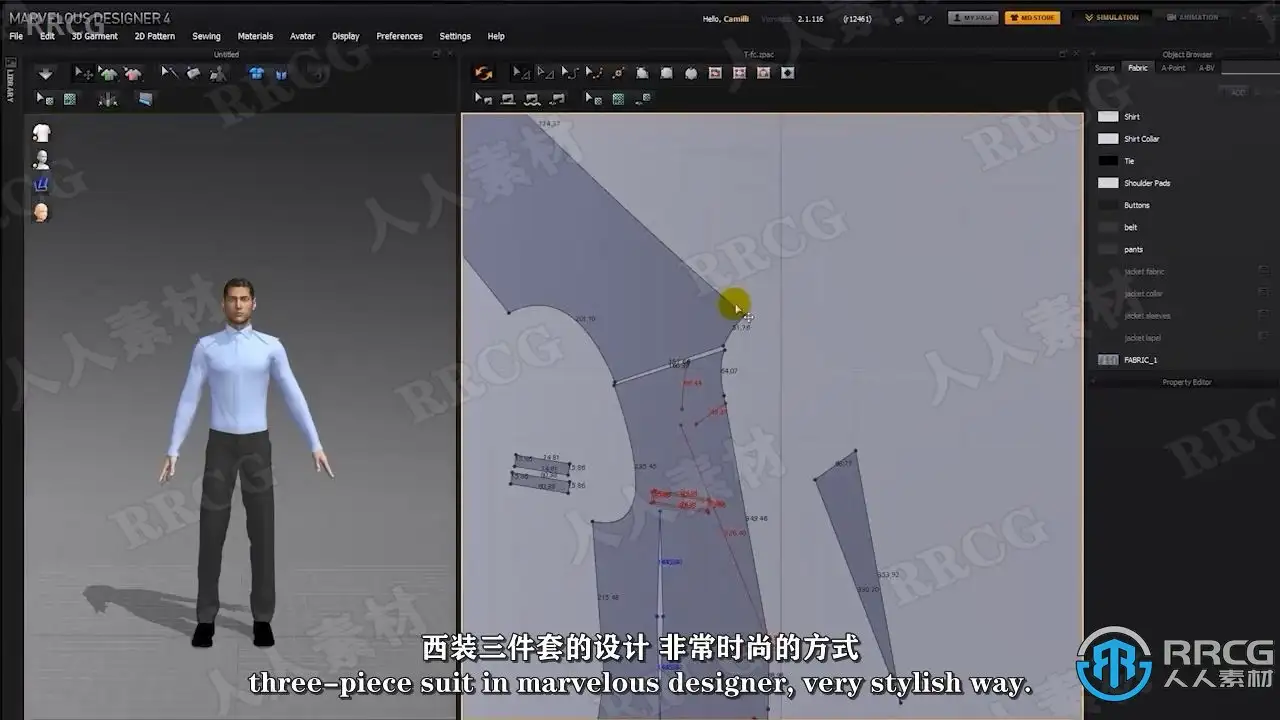The height and width of the screenshot is (720, 1280).
Task: Click the blue open-book garment icon
Action: pos(281,73)
